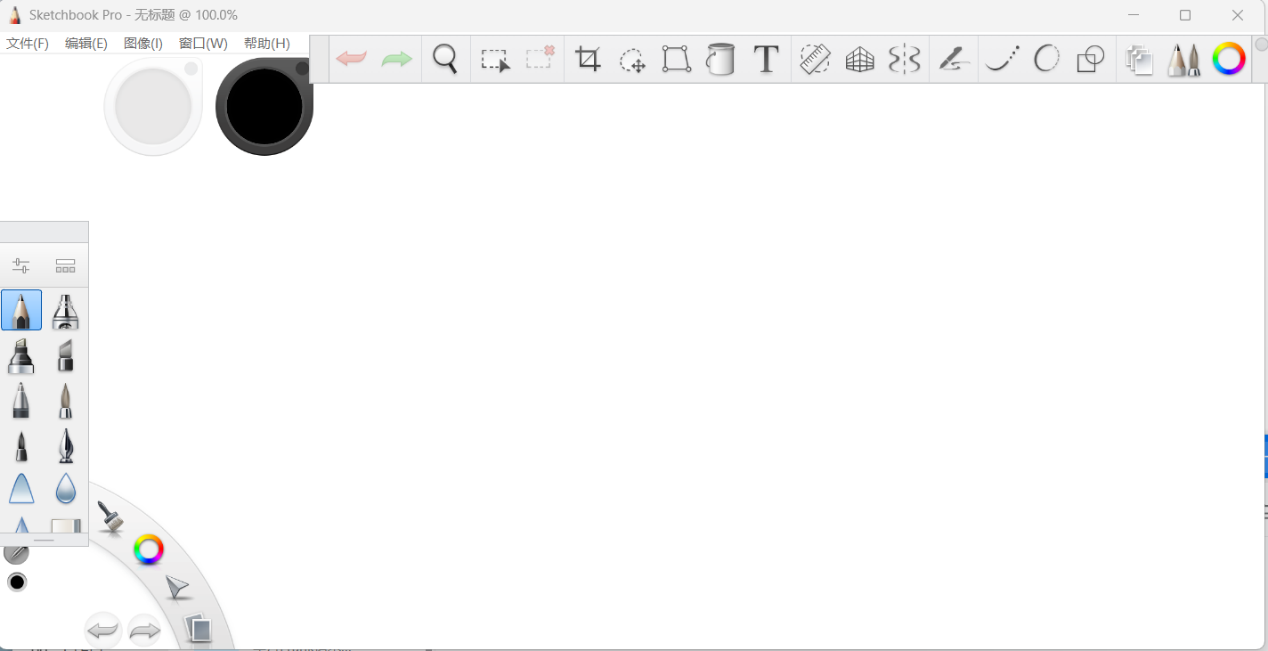Click the black color dot on the lagoon
The image size is (1268, 651).
17,582
